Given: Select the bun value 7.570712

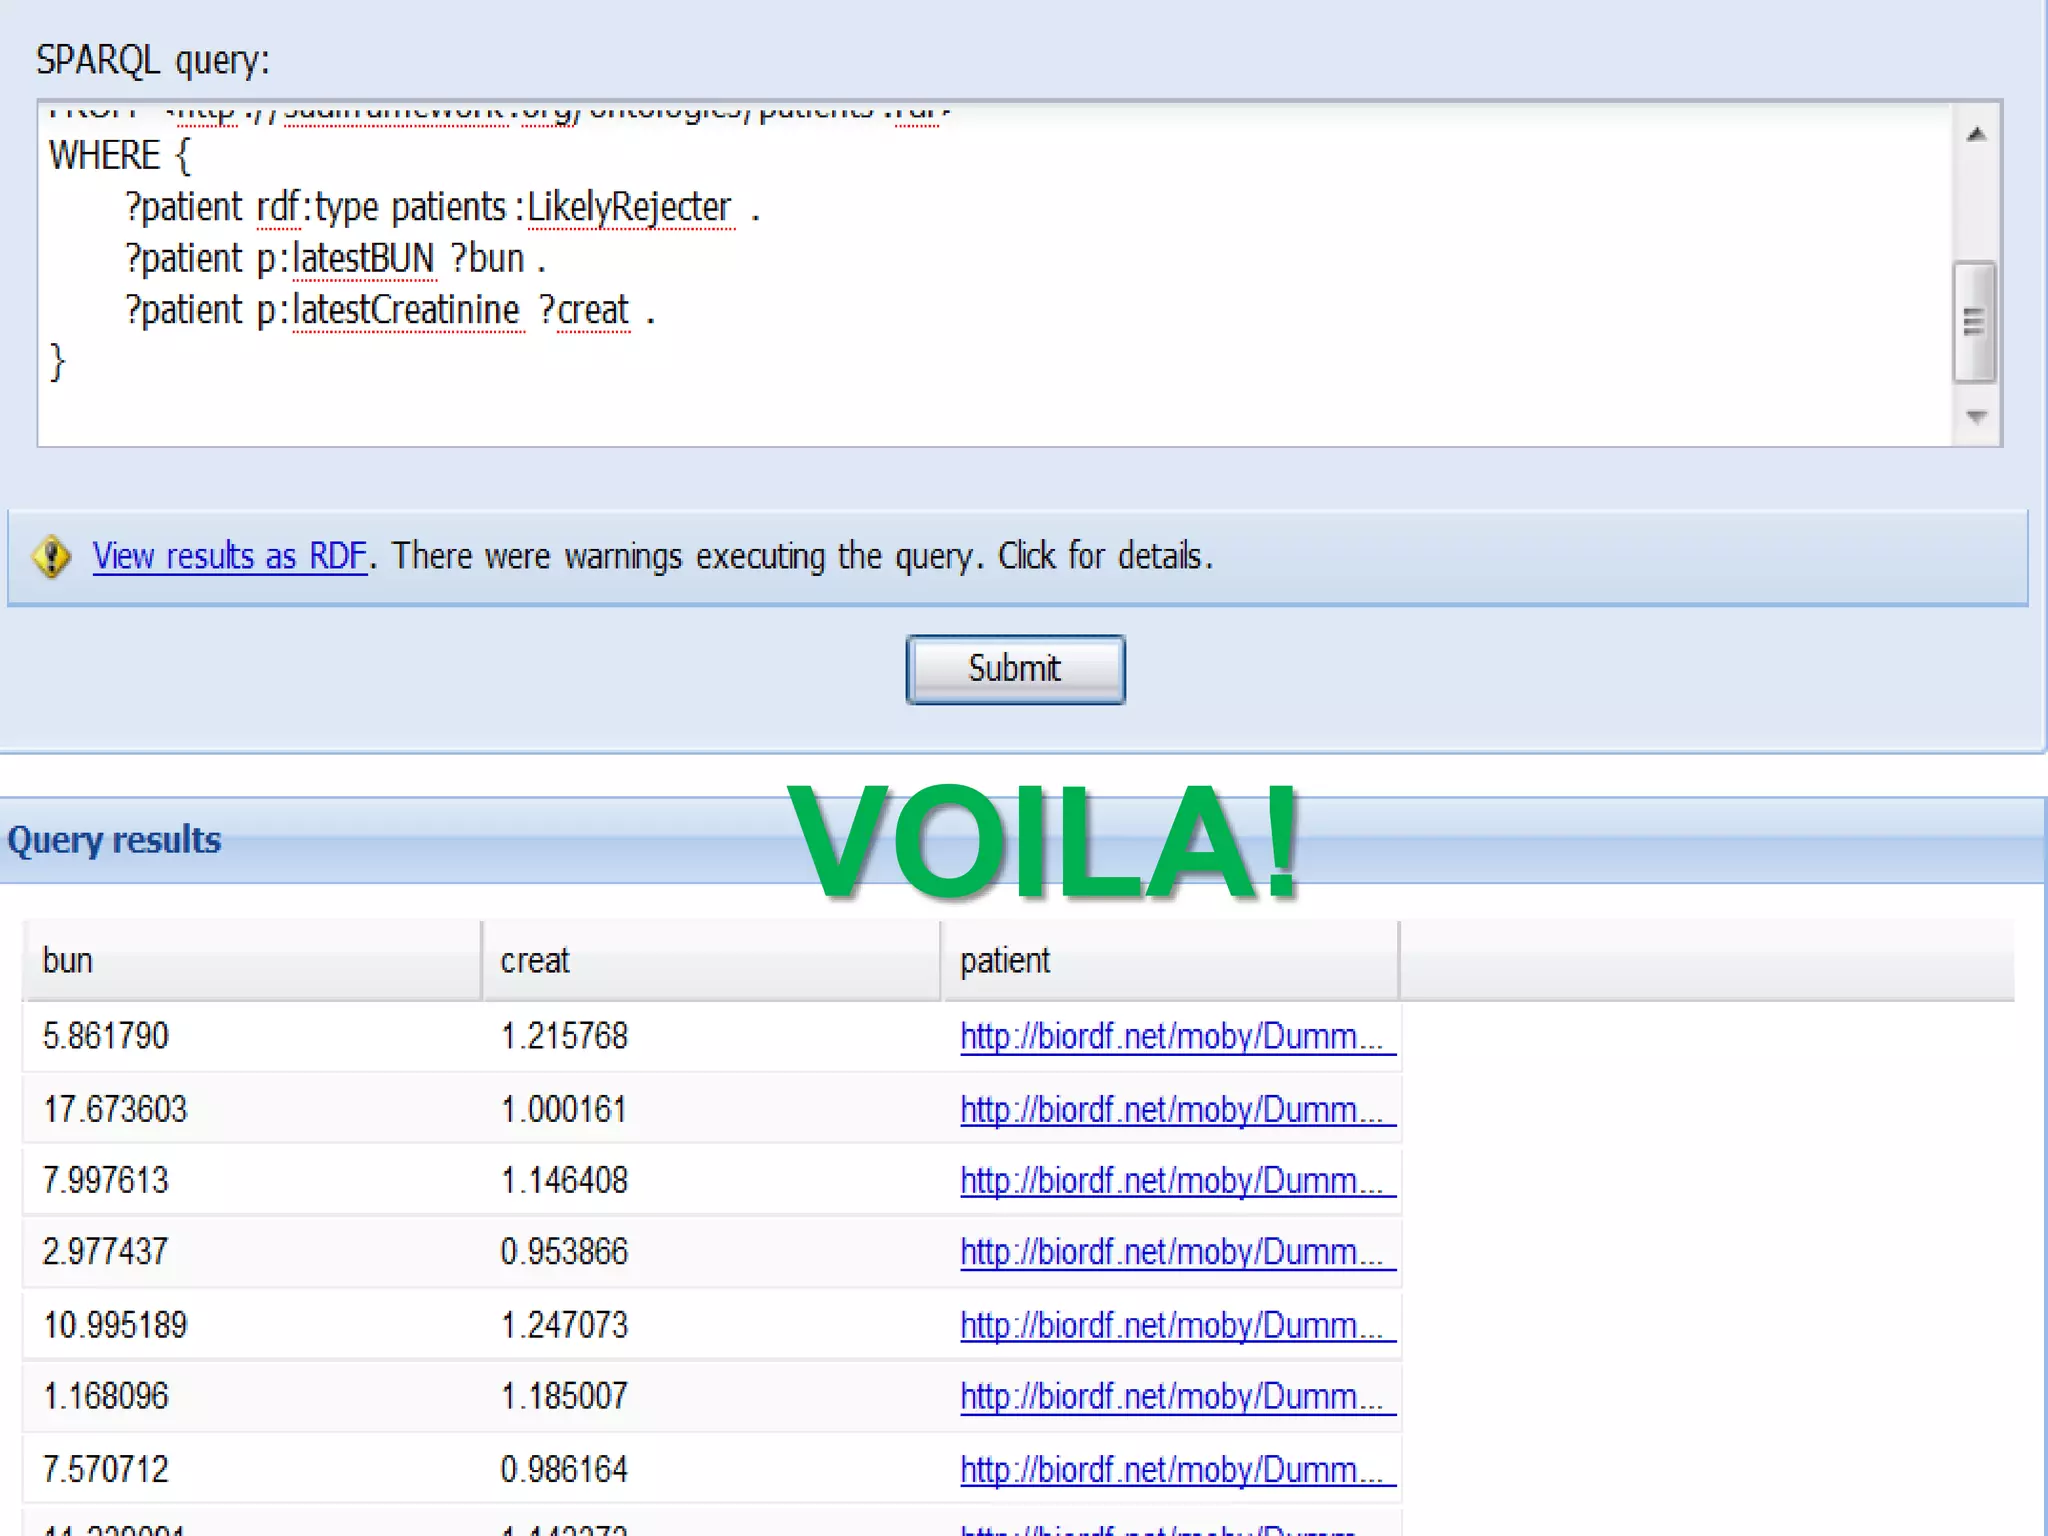Looking at the screenshot, I should (x=106, y=1469).
